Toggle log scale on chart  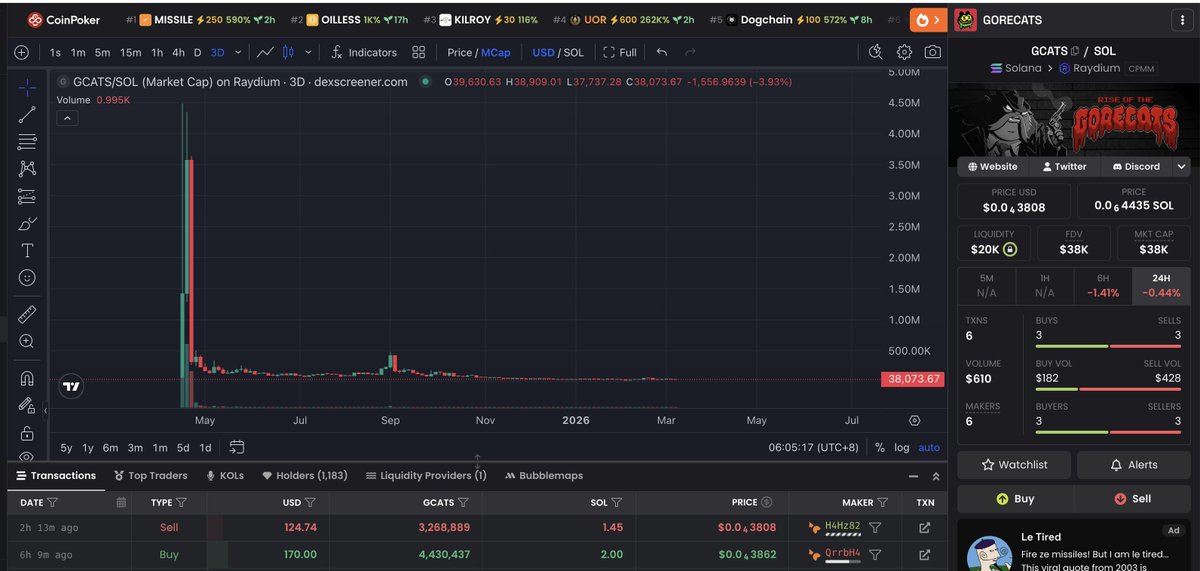(902, 447)
